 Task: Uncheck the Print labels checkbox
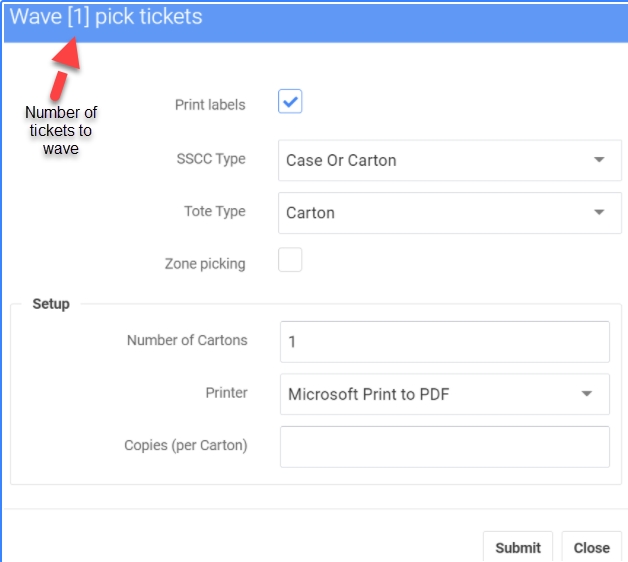(290, 102)
